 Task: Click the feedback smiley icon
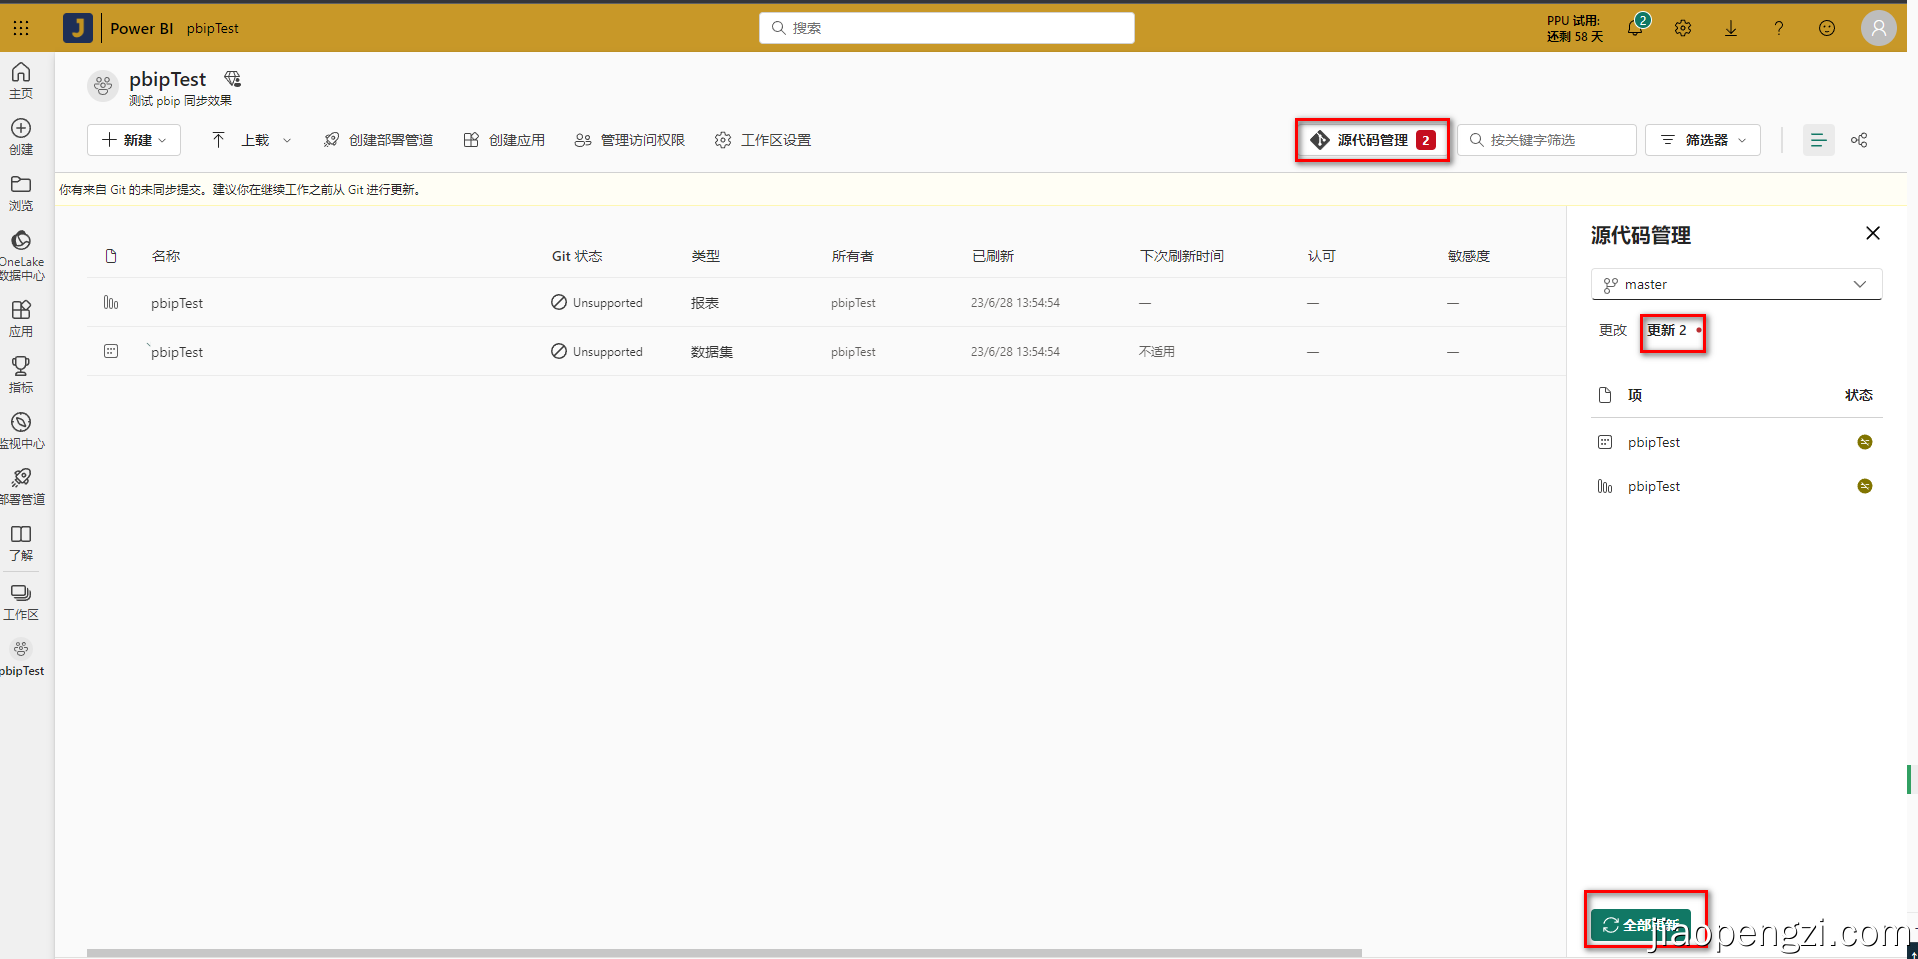pyautogui.click(x=1827, y=28)
